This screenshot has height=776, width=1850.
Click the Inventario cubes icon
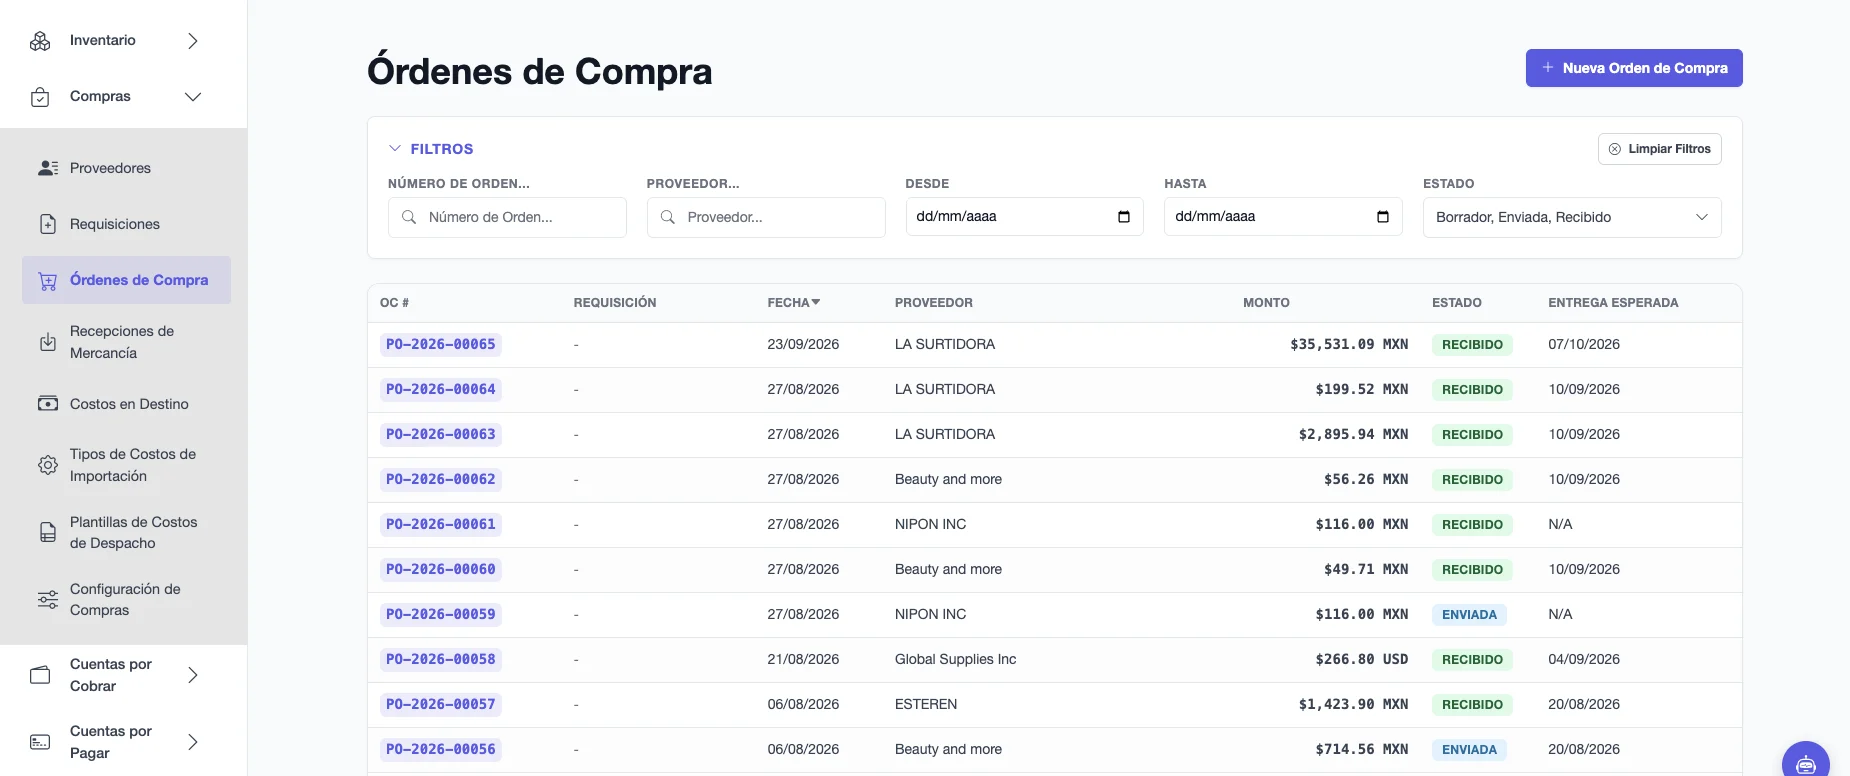[x=40, y=41]
